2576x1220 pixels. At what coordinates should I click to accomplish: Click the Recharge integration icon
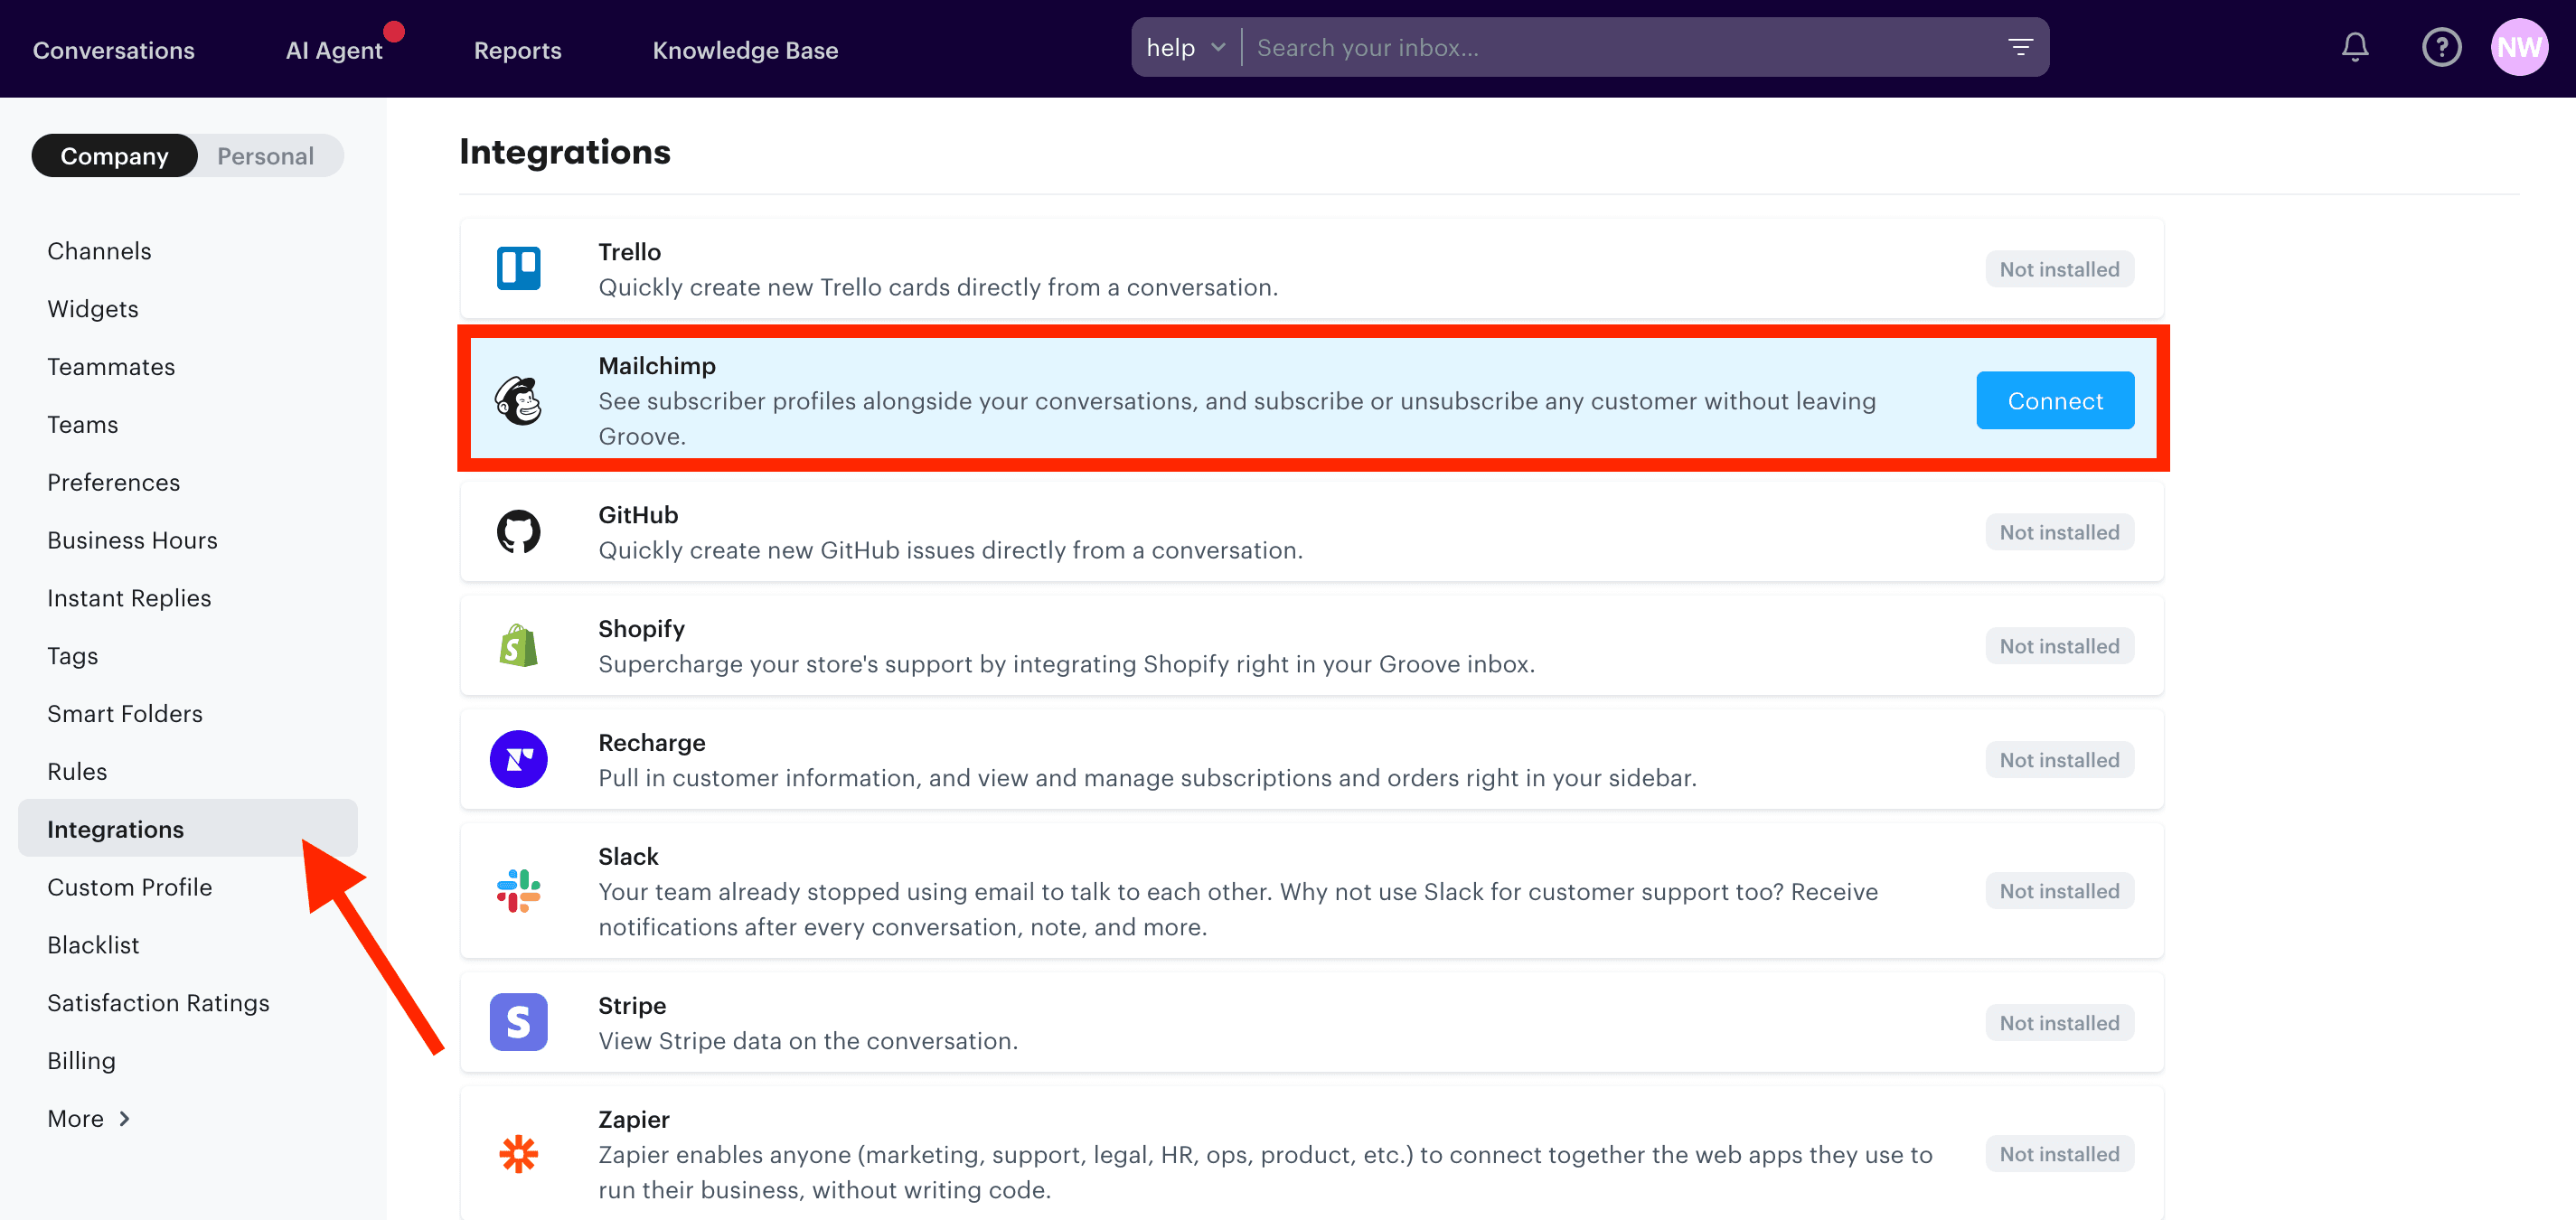518,759
